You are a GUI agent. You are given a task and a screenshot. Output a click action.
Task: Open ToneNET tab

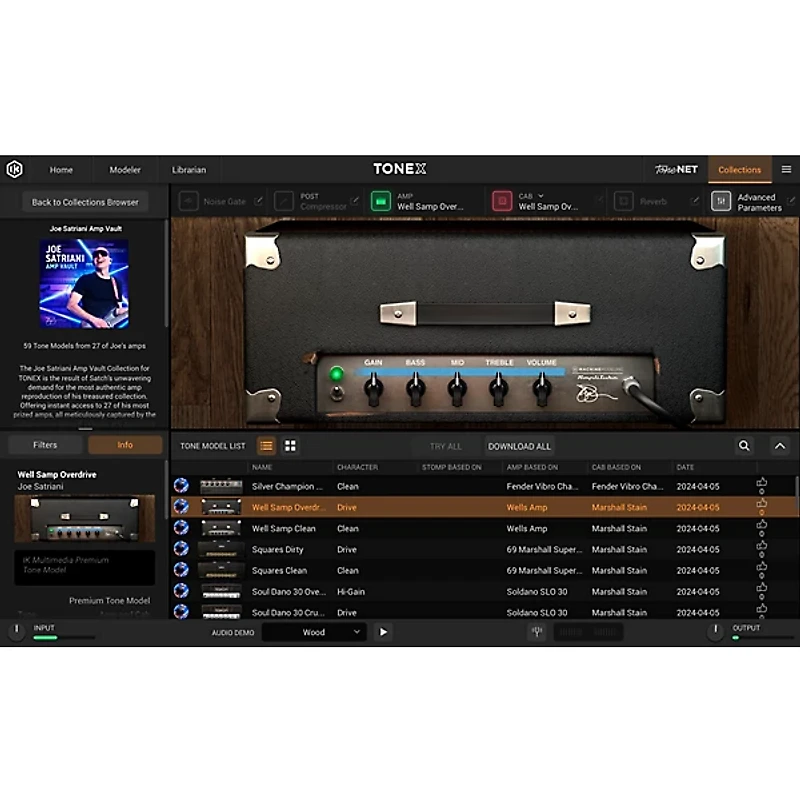[x=676, y=169]
